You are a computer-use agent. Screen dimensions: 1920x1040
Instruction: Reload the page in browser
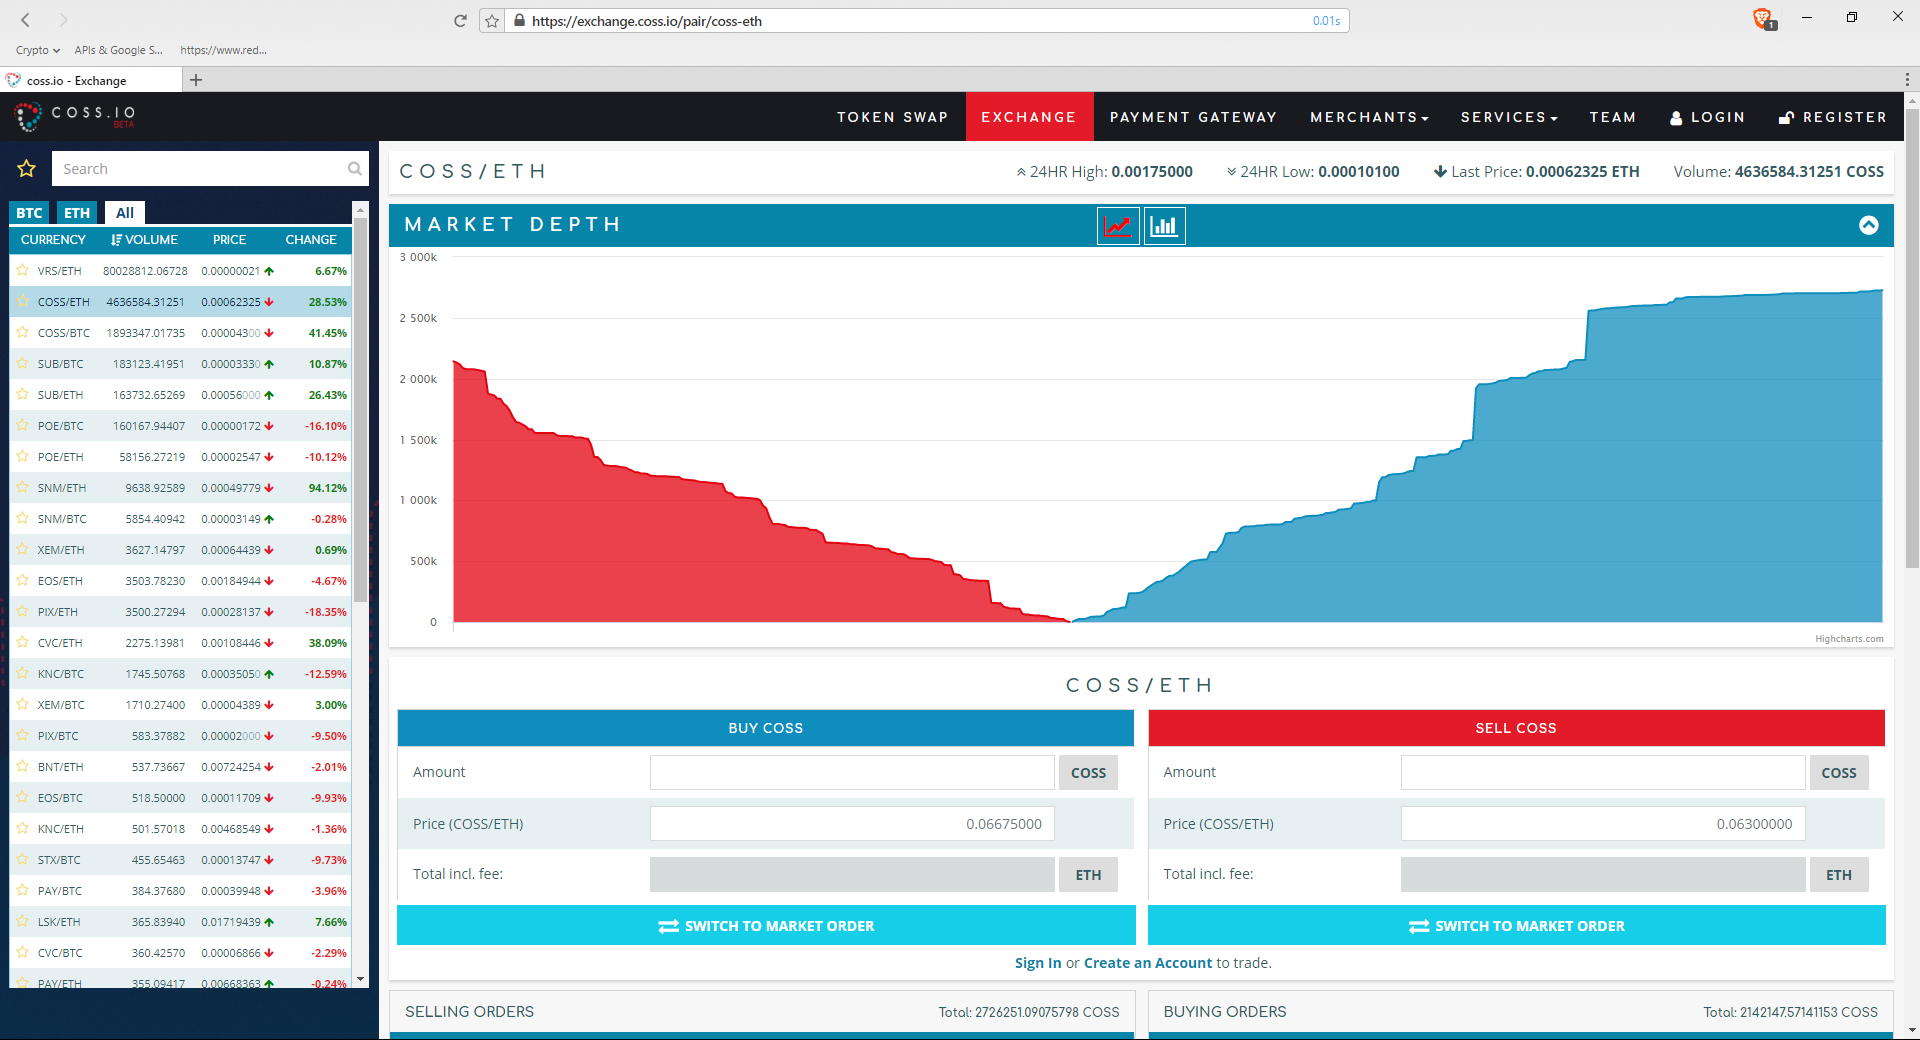coord(460,21)
